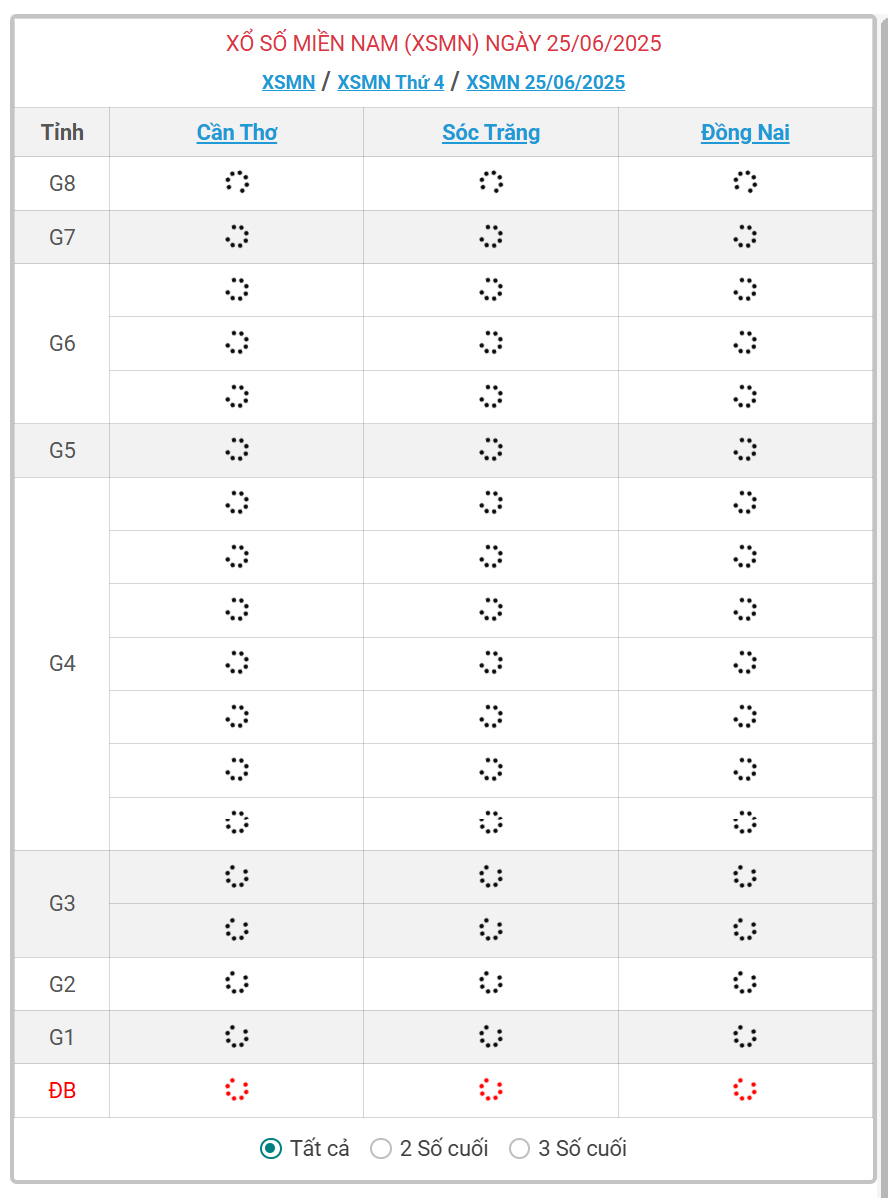Choose the 3 Số cuối radio option

click(519, 1148)
